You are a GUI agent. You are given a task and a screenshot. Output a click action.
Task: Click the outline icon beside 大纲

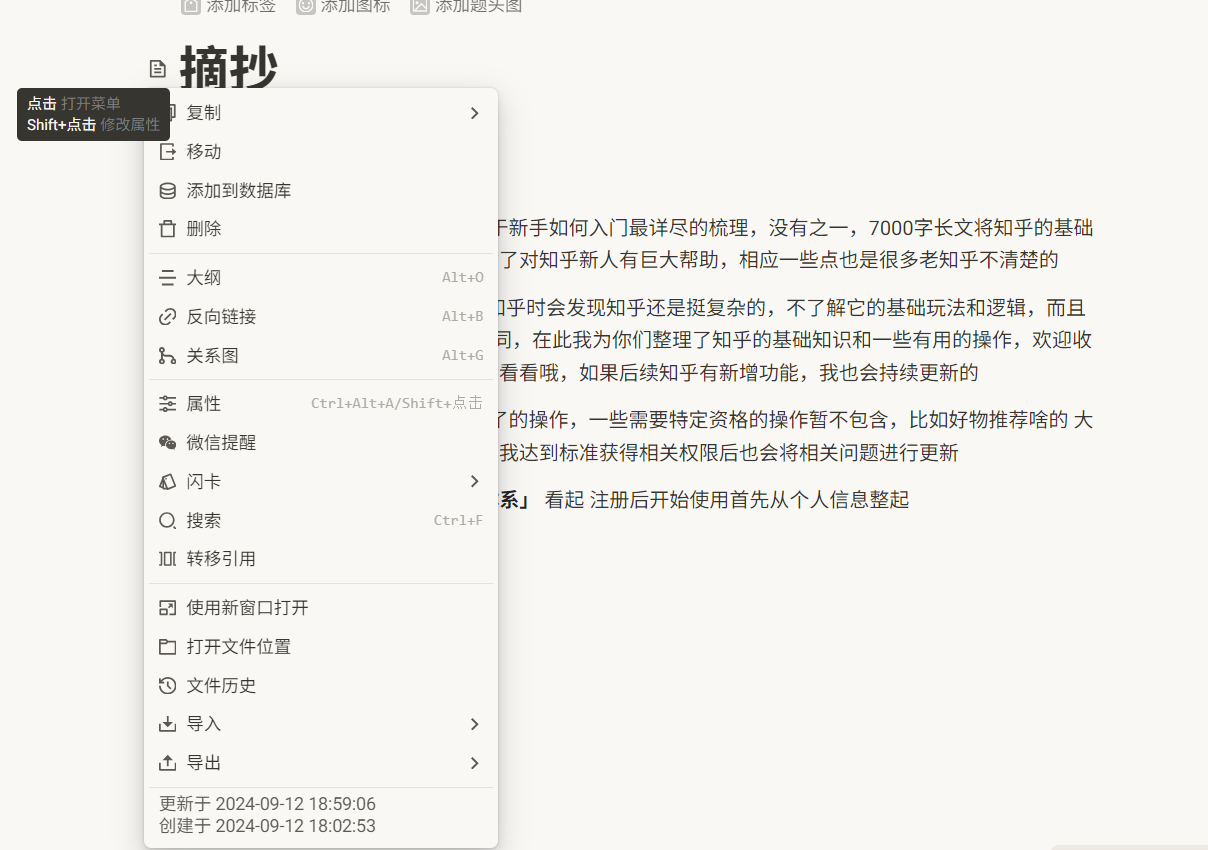pyautogui.click(x=166, y=277)
